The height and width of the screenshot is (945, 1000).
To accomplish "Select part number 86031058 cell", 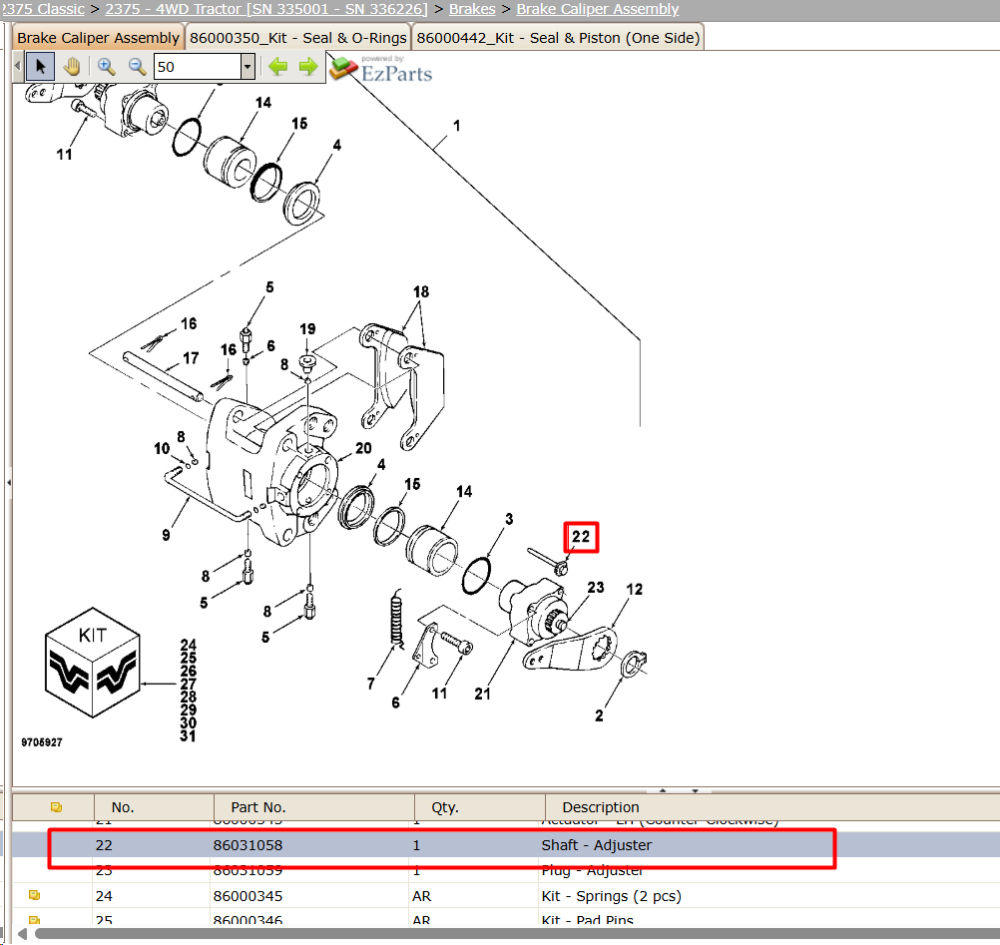I will pos(247,845).
